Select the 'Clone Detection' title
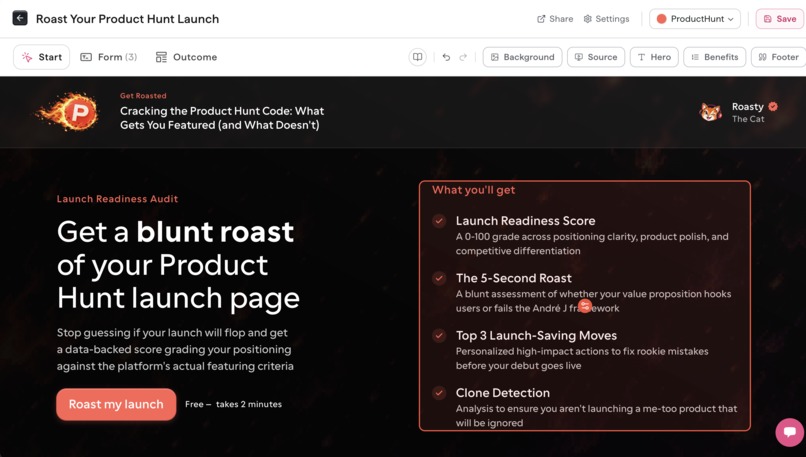806x457 pixels. tap(503, 393)
